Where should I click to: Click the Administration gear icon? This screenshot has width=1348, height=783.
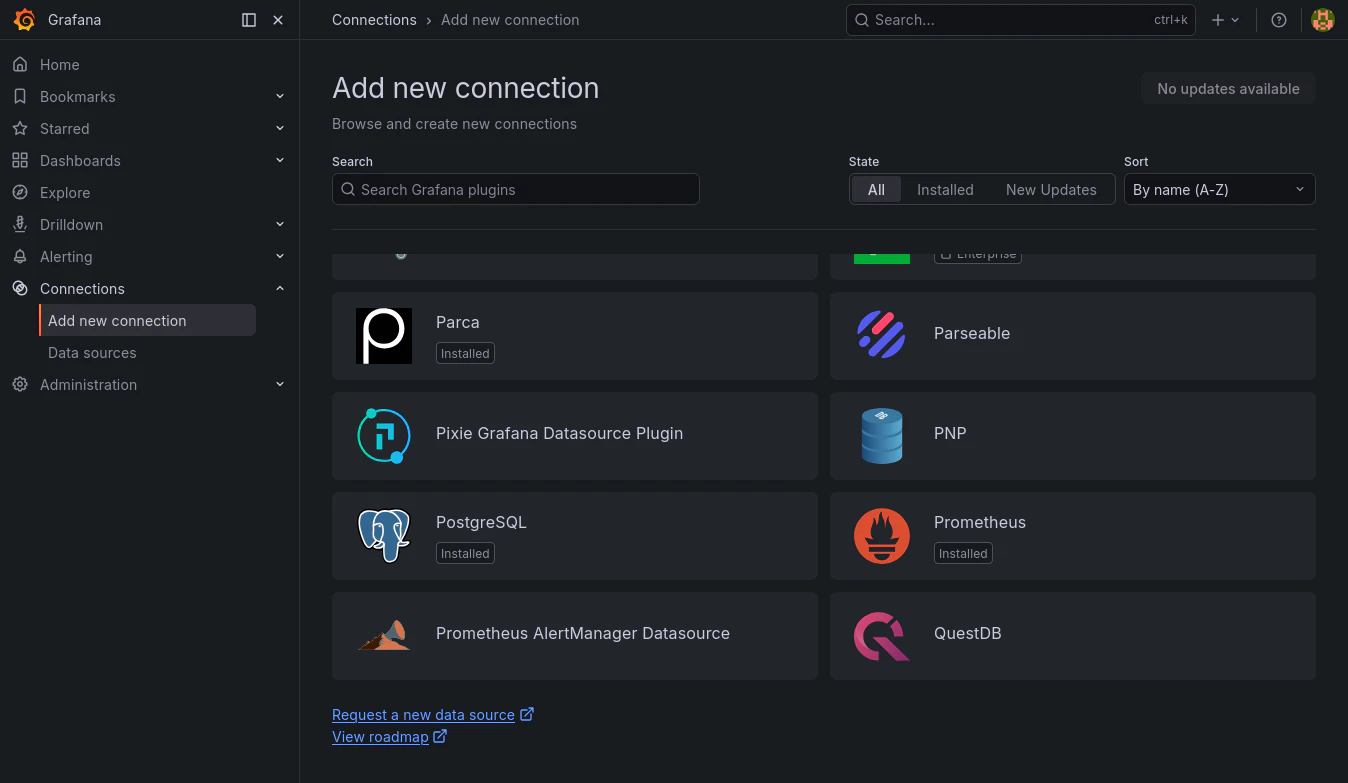[x=20, y=385]
